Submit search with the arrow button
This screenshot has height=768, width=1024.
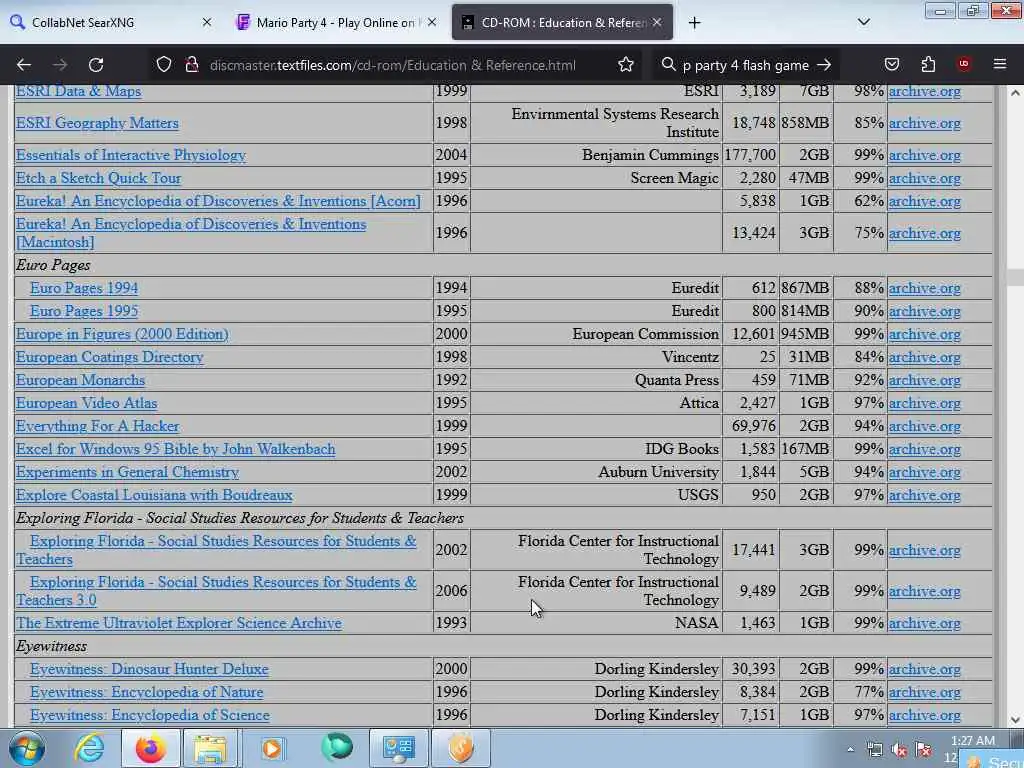coord(824,65)
